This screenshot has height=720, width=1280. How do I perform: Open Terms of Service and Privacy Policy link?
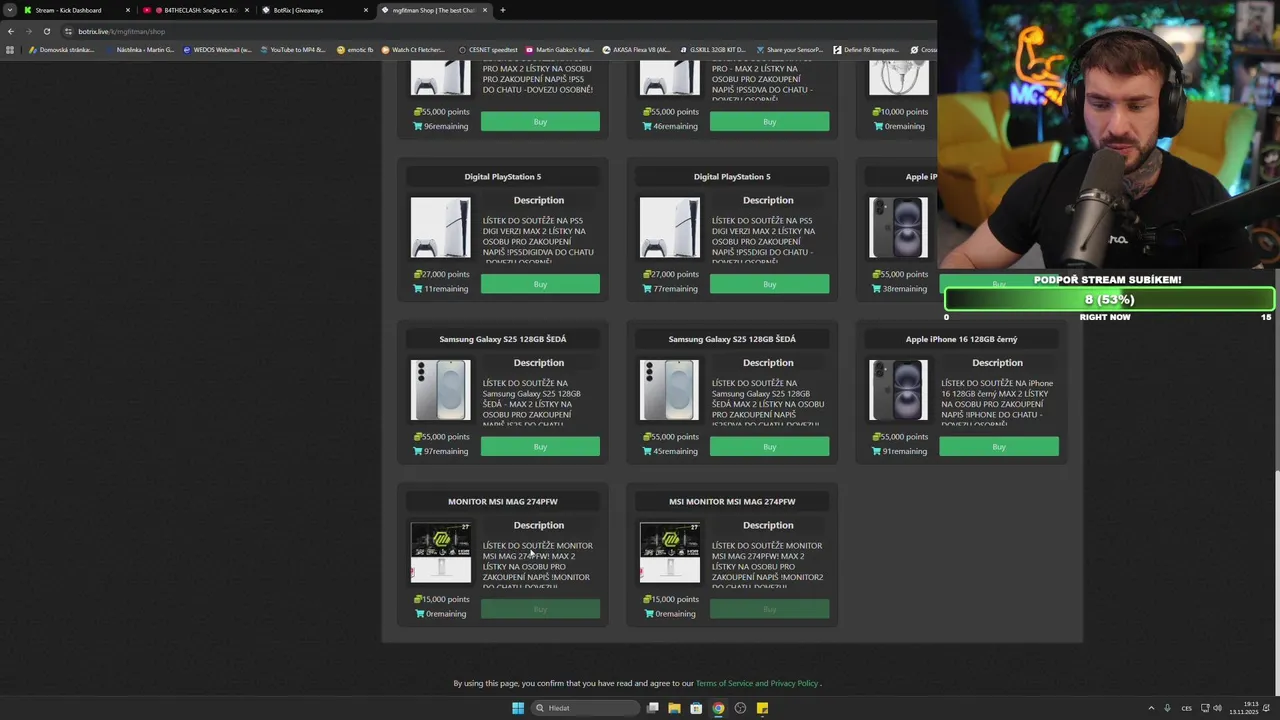(757, 683)
